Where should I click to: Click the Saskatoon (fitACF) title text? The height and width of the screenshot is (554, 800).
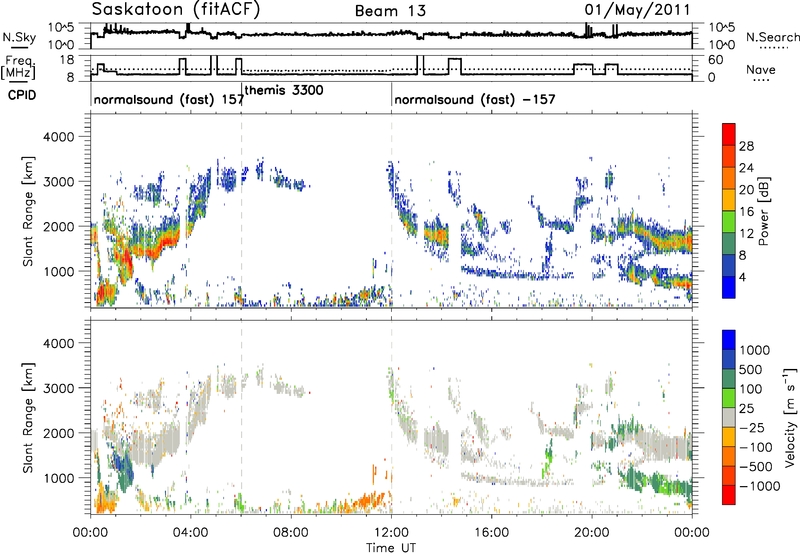point(176,10)
